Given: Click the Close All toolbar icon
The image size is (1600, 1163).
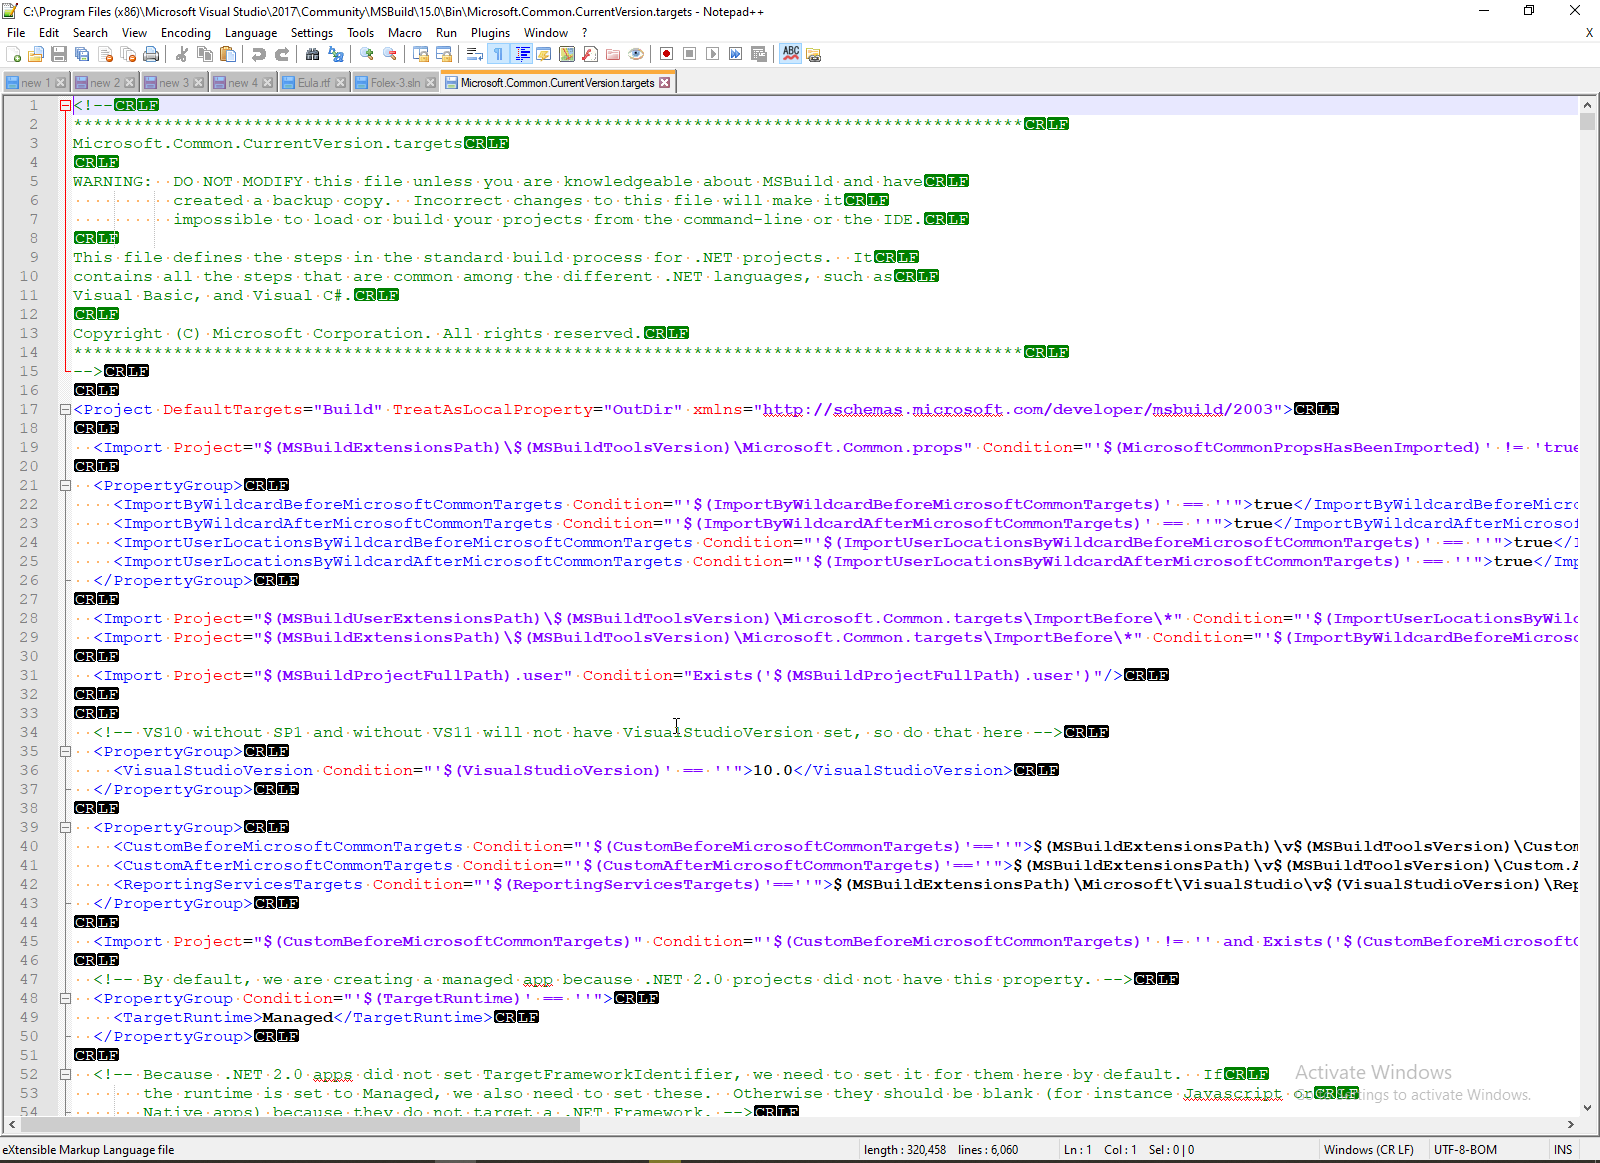Looking at the screenshot, I should pyautogui.click(x=128, y=54).
